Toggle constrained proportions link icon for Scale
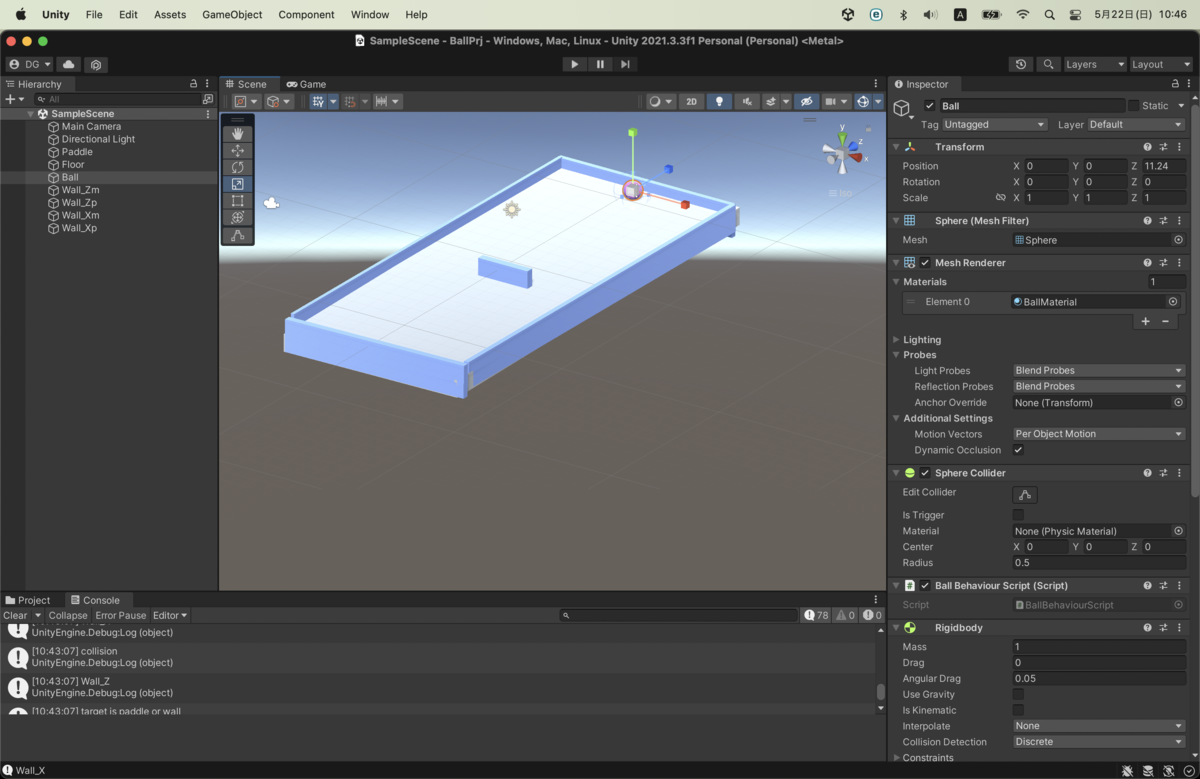 [1000, 198]
